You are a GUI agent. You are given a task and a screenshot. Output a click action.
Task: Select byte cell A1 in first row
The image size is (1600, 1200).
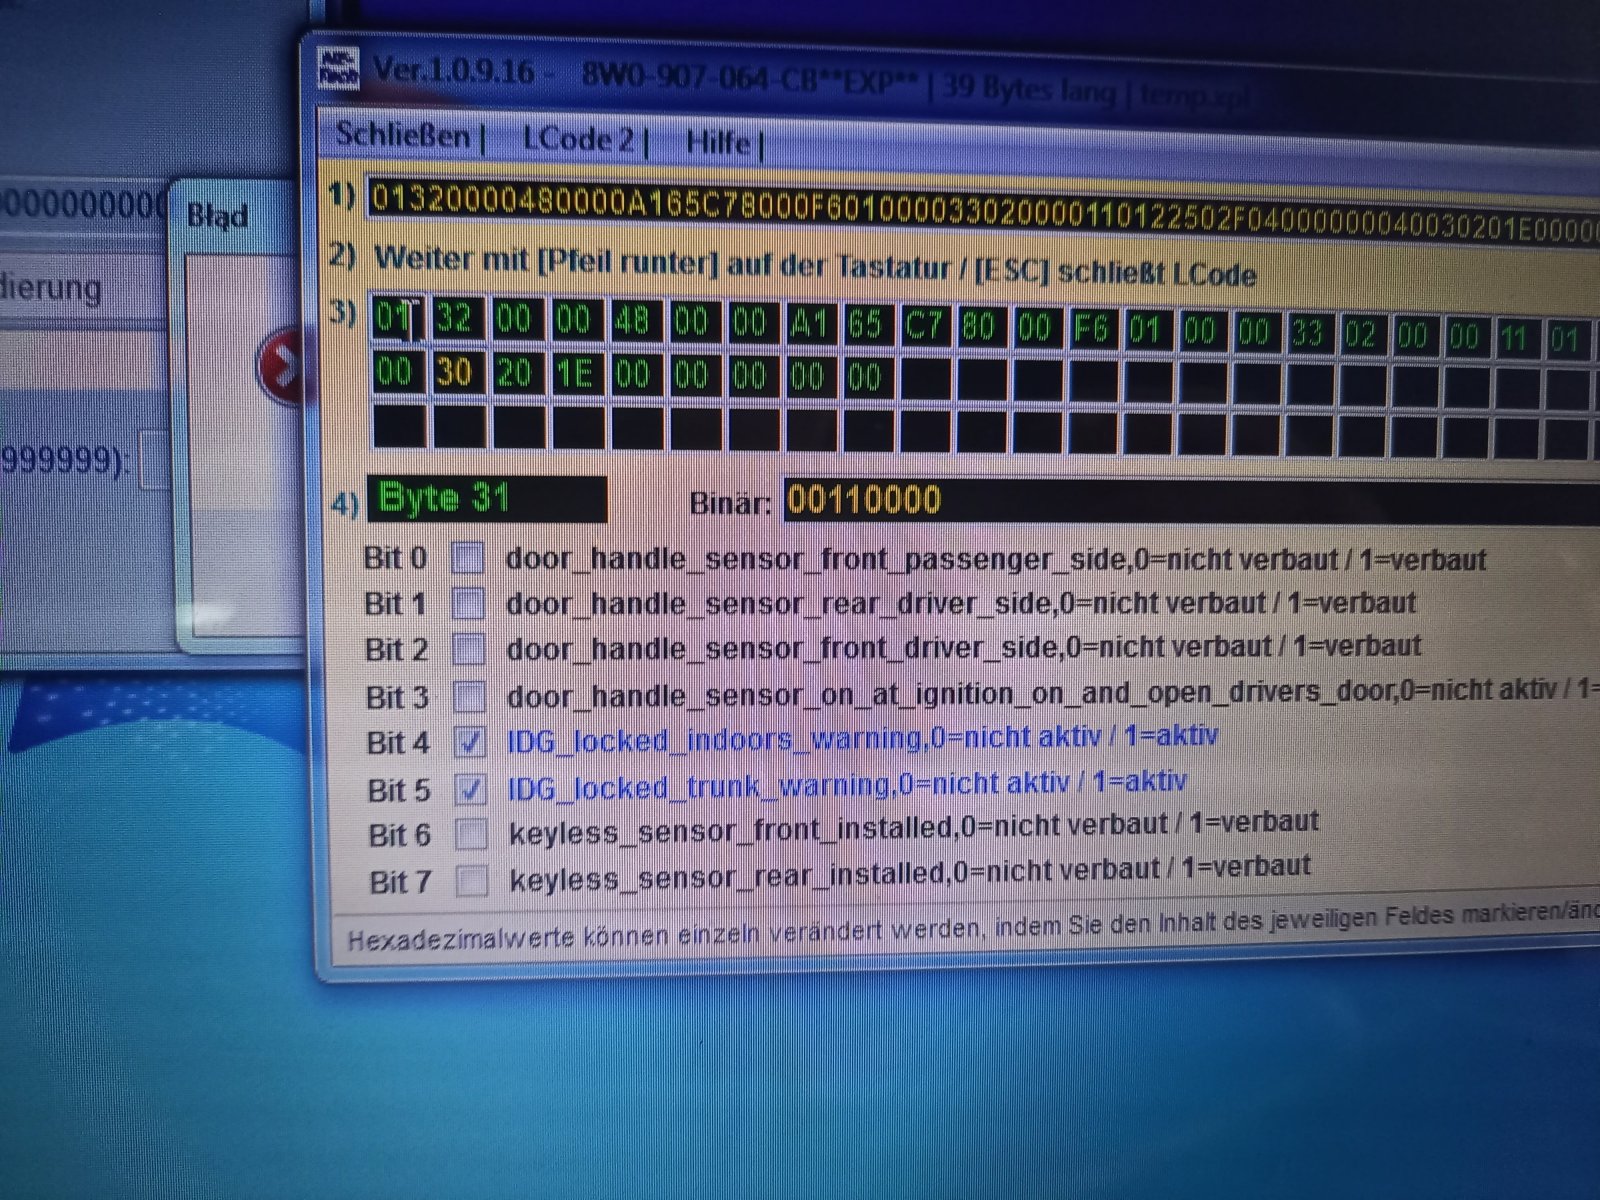point(810,324)
